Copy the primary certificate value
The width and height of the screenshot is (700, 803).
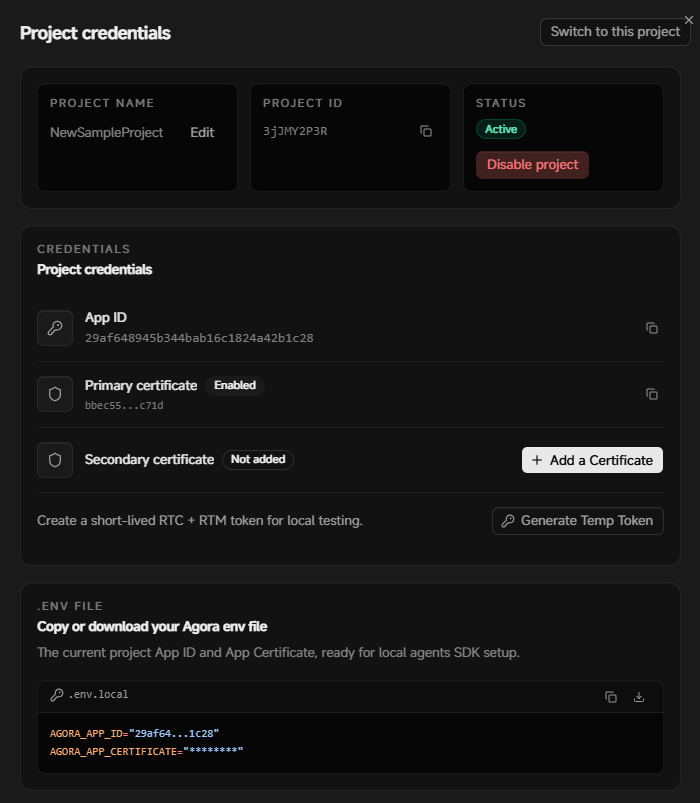click(x=652, y=394)
